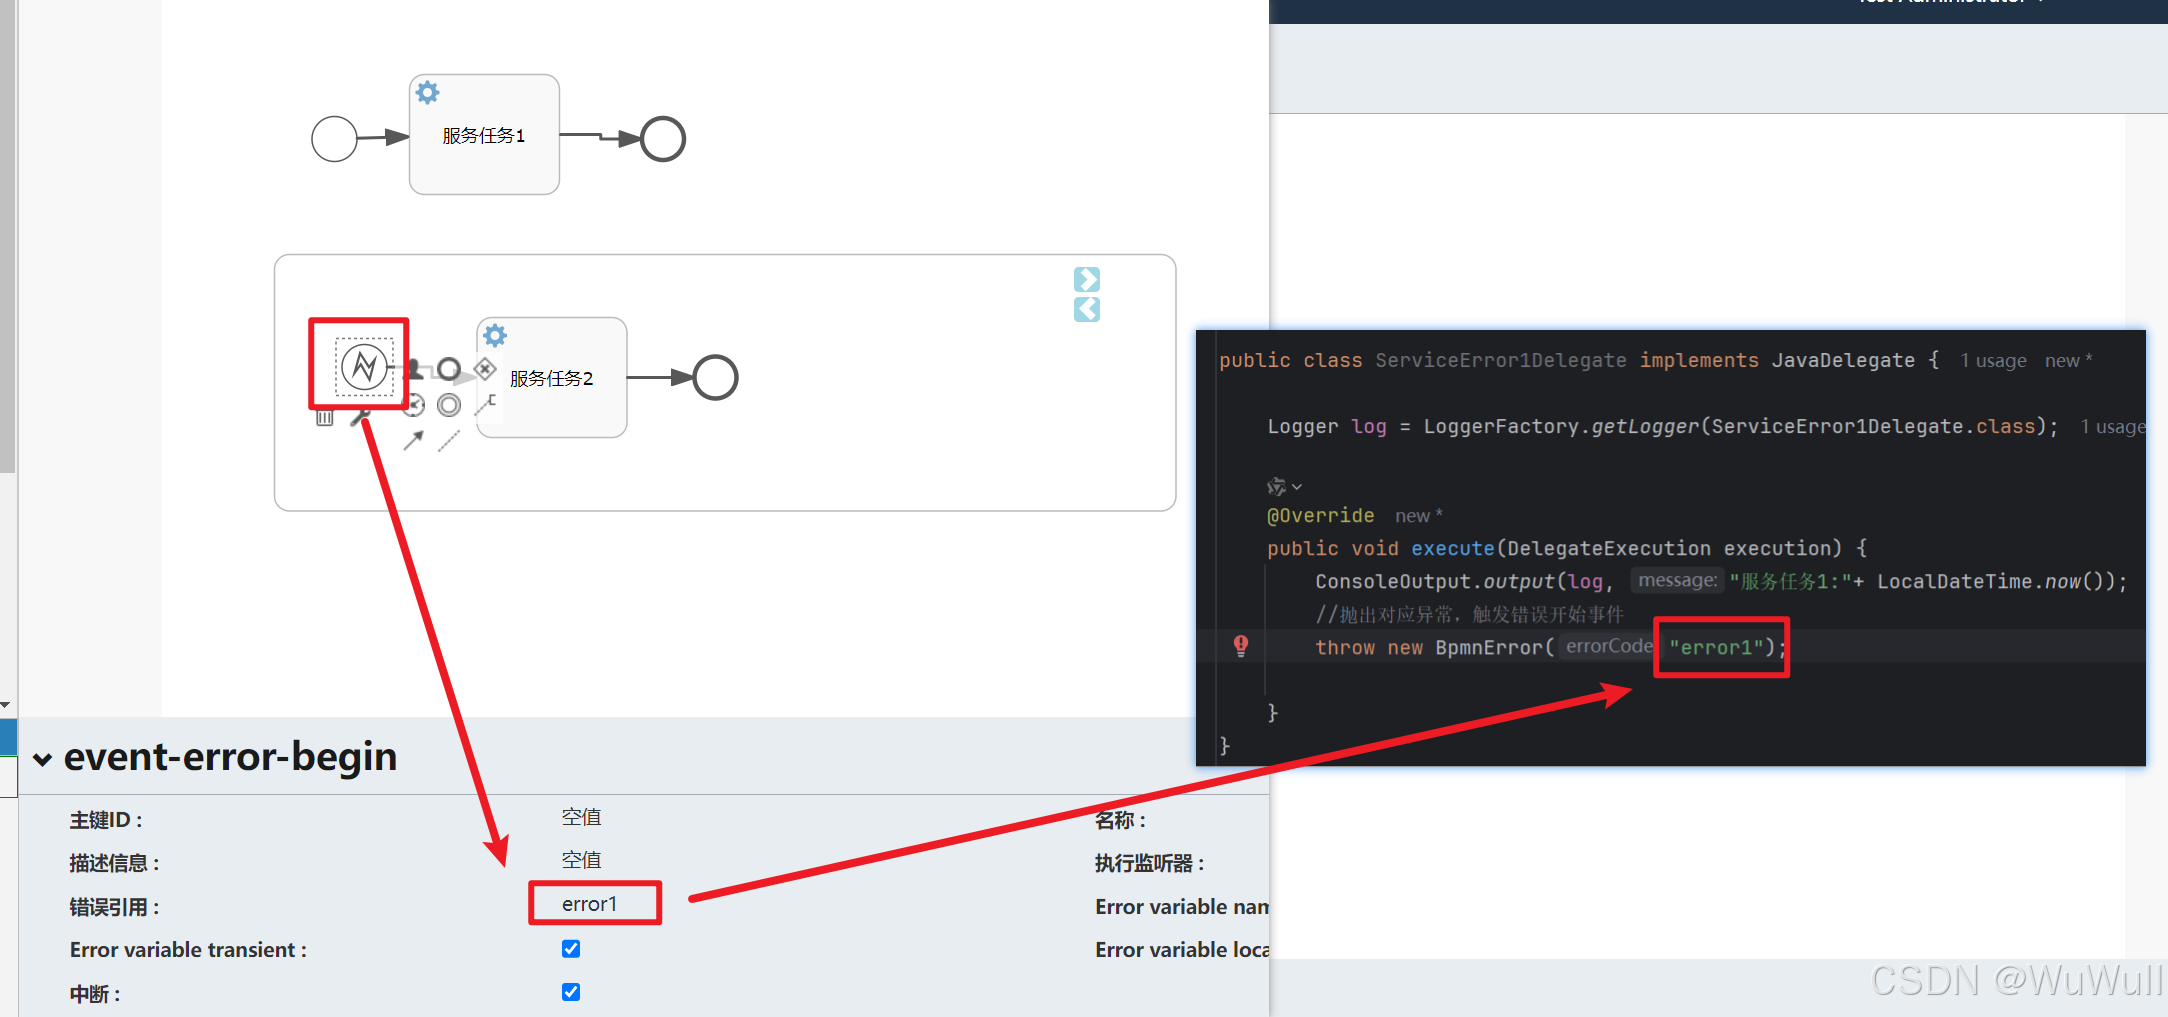
Task: Click the ServiceError1Delegate class name in code
Action: tap(1501, 360)
